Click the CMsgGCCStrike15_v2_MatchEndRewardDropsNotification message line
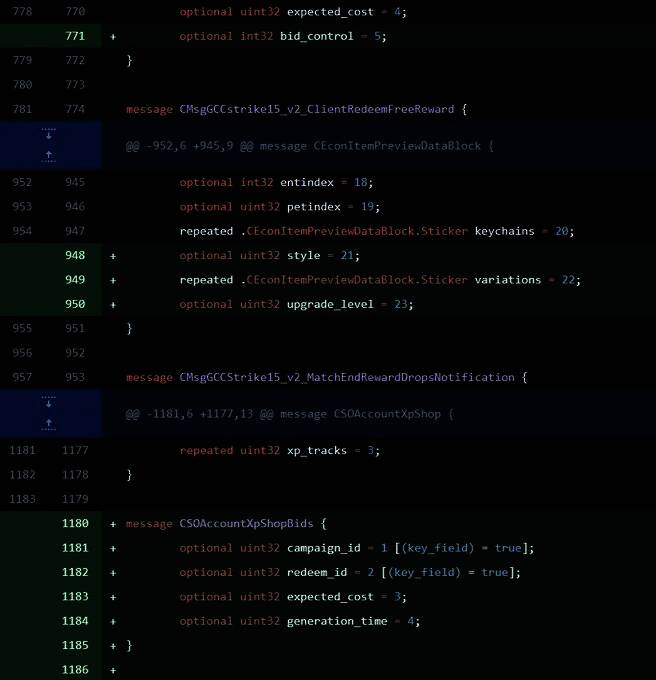 (x=325, y=378)
